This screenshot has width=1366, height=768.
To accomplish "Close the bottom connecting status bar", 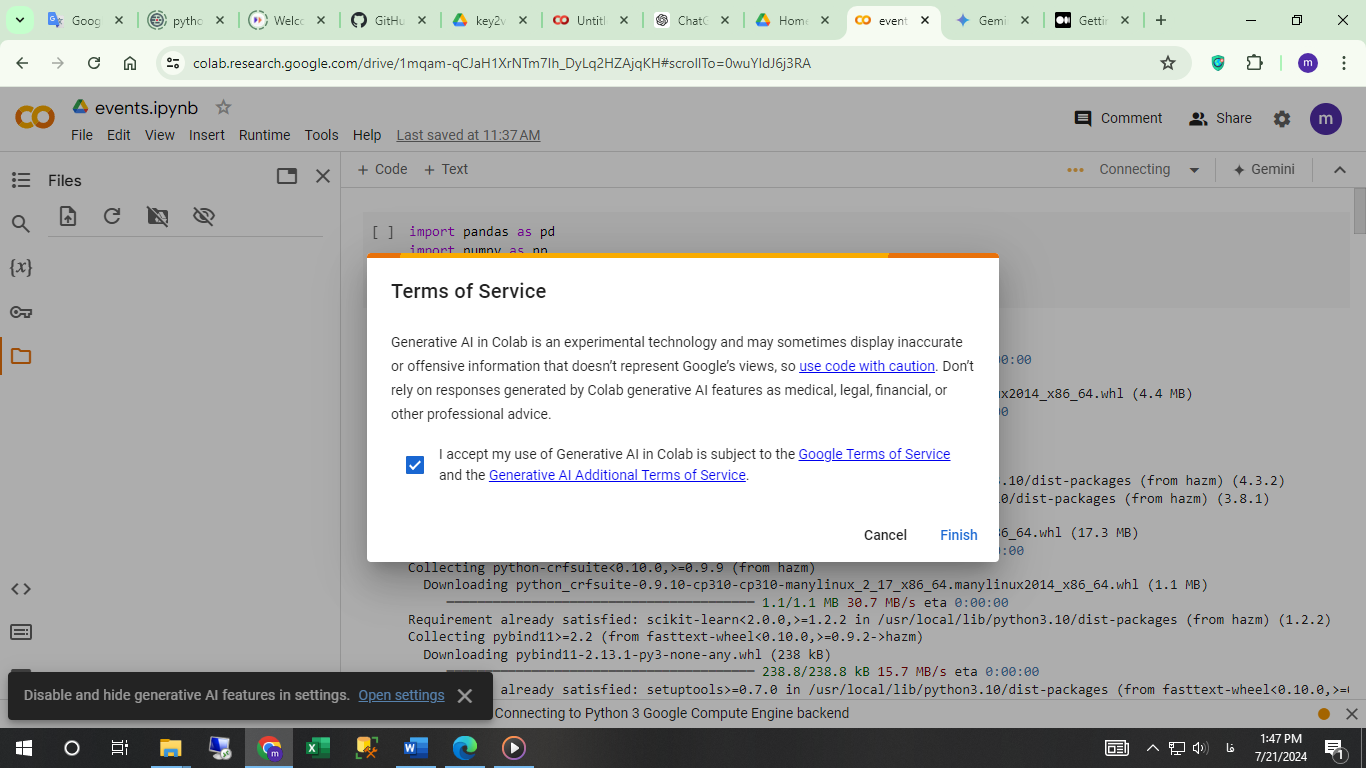I will point(1351,714).
